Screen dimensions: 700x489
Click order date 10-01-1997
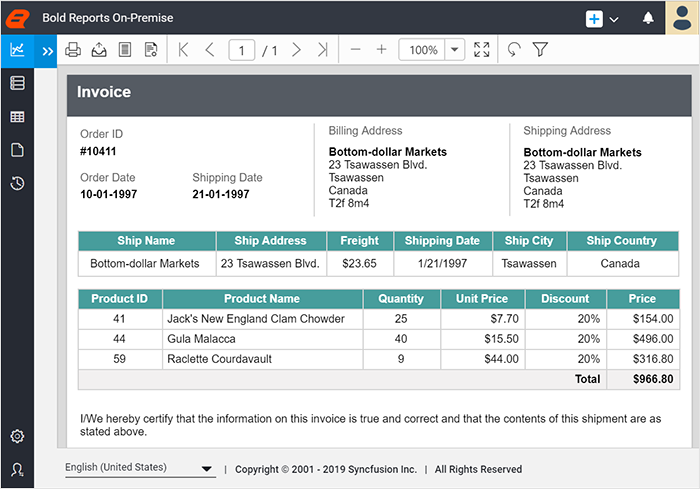[x=108, y=194]
